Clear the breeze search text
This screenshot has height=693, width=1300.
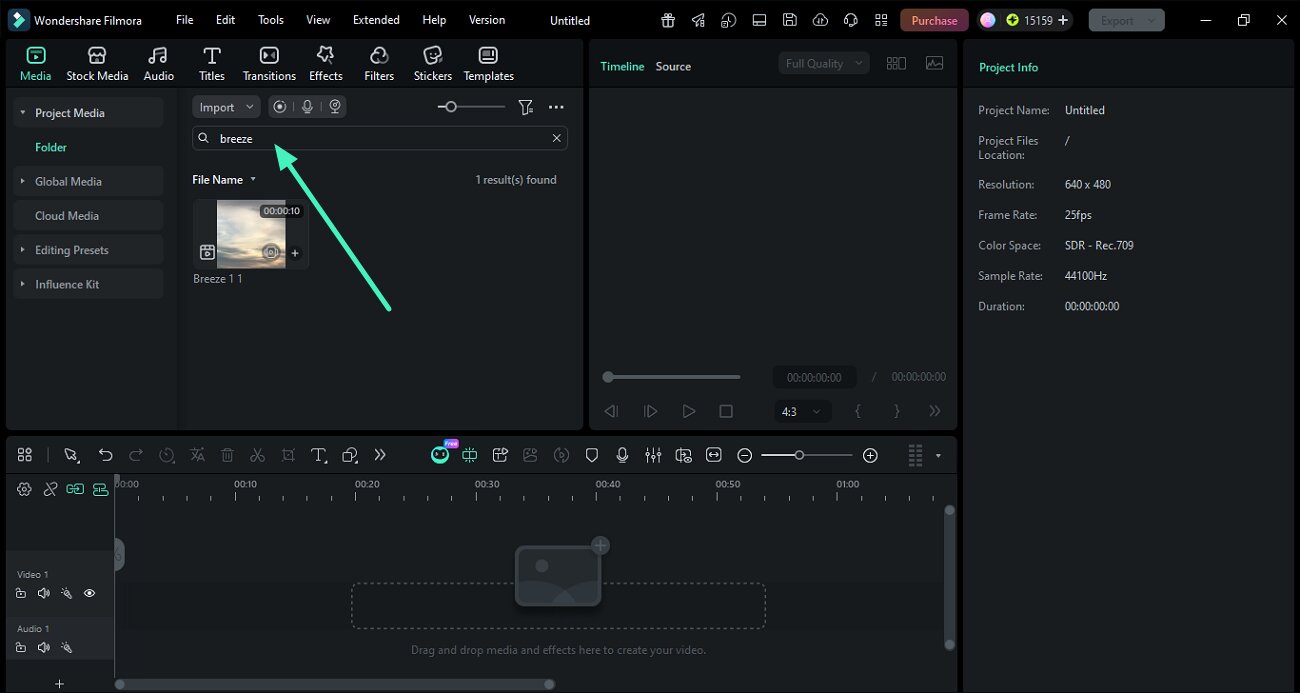pyautogui.click(x=557, y=138)
